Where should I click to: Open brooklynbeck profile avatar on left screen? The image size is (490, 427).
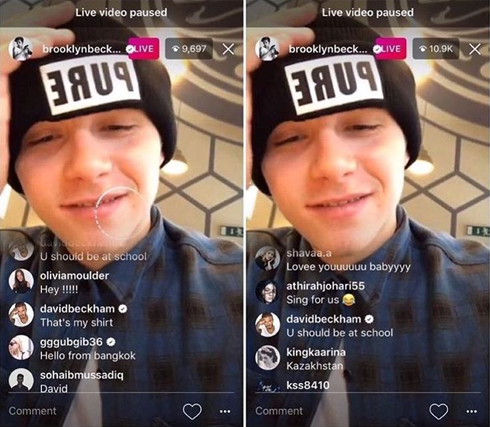pyautogui.click(x=21, y=49)
